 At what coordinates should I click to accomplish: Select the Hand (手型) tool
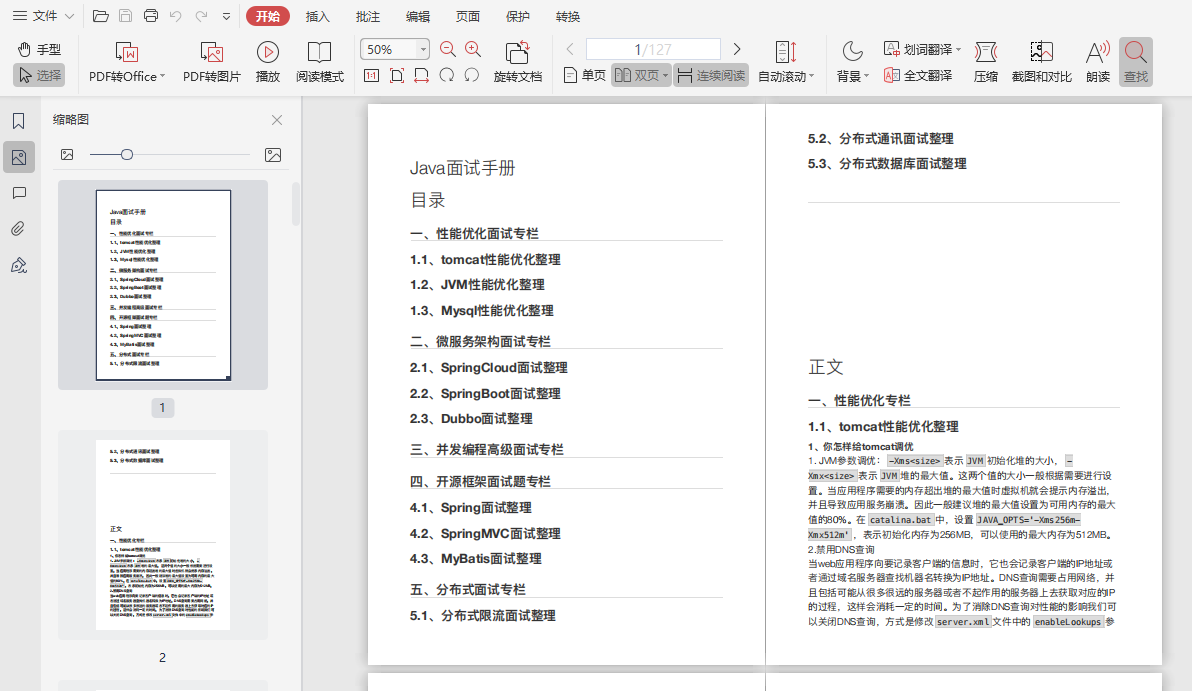pos(39,49)
